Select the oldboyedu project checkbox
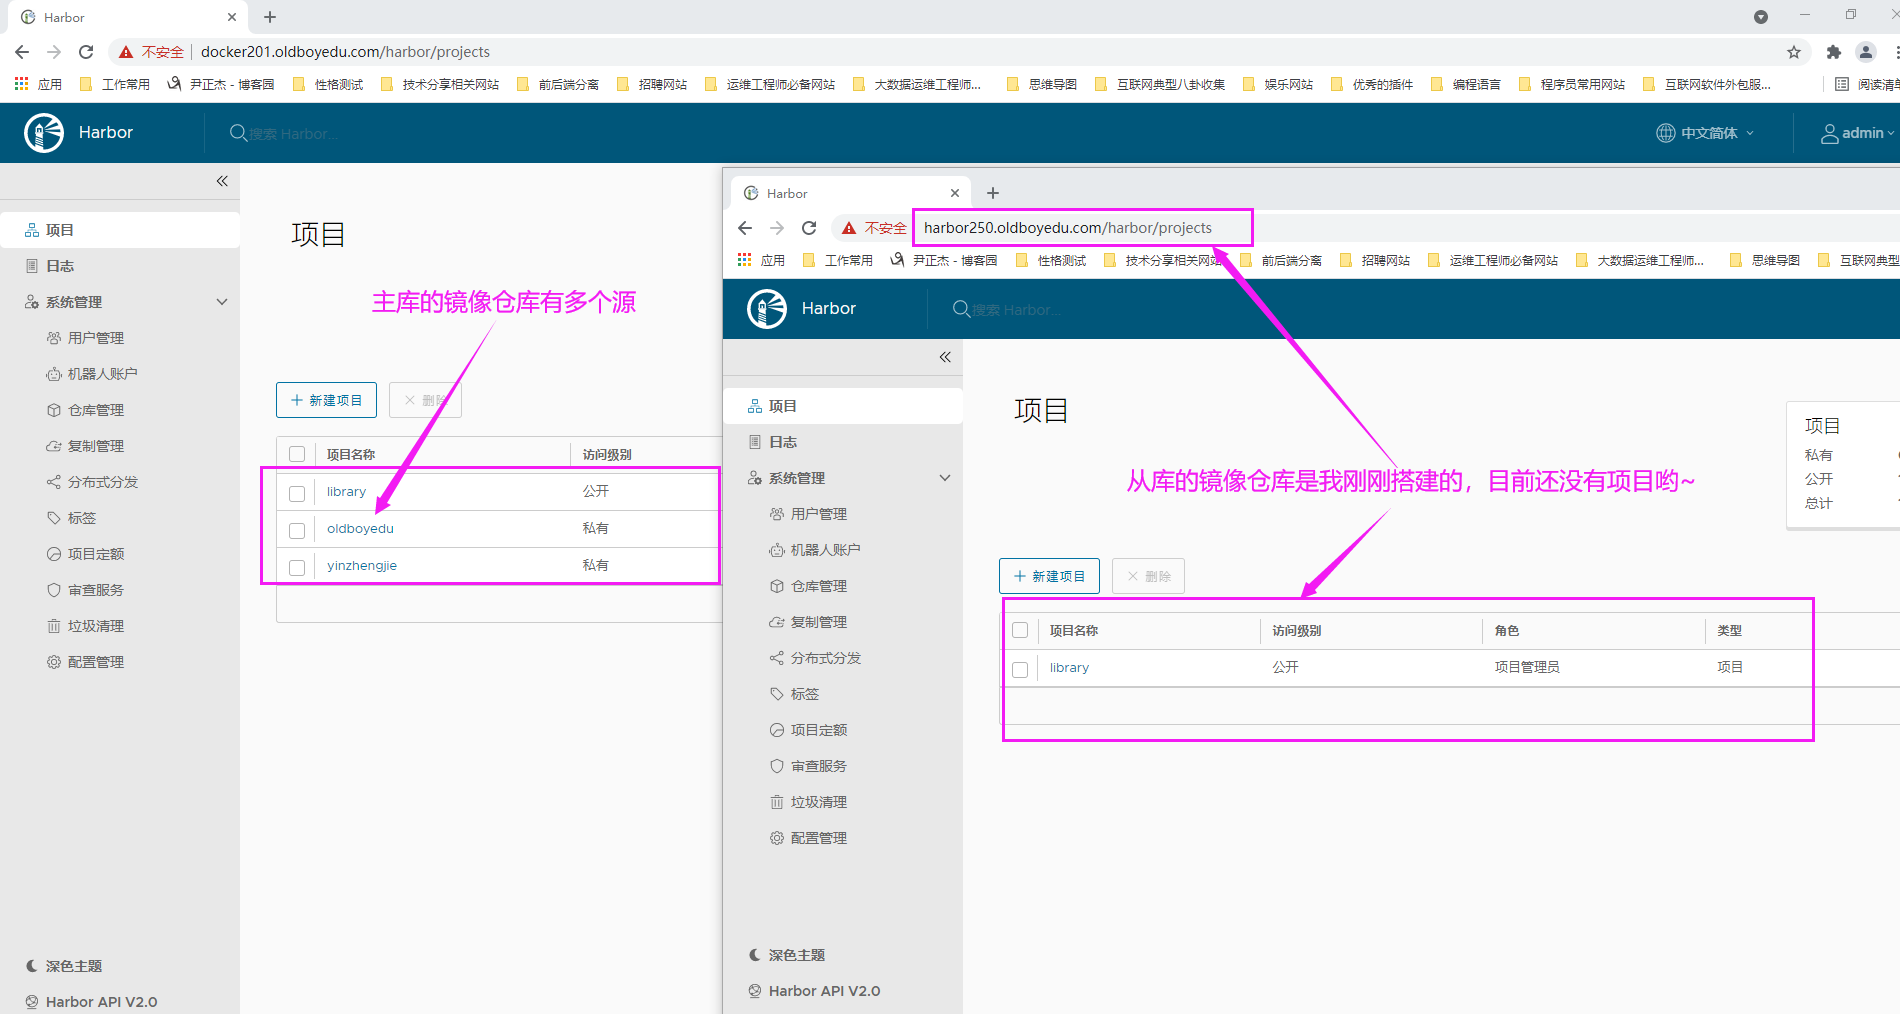1900x1014 pixels. [297, 530]
